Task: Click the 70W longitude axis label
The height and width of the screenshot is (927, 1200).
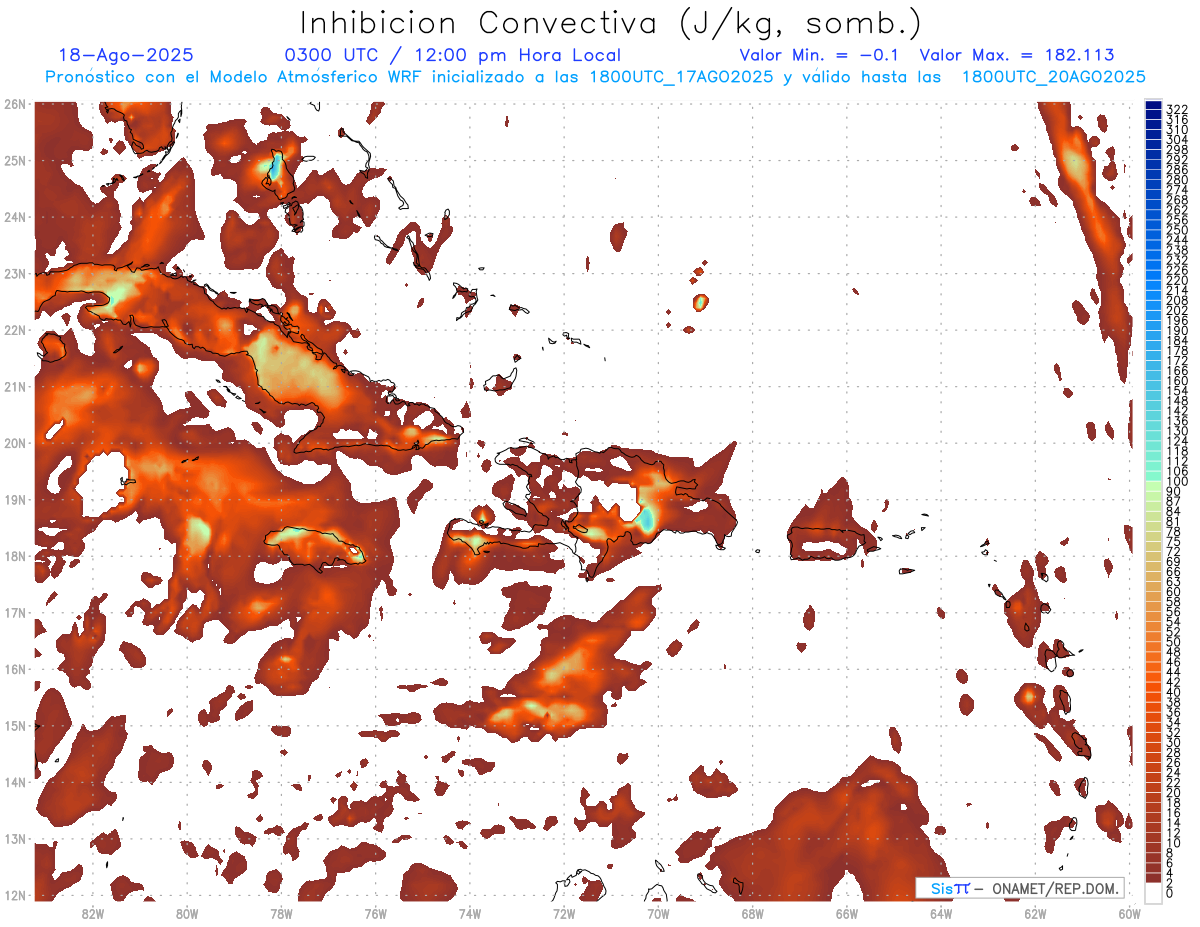Action: tap(658, 913)
